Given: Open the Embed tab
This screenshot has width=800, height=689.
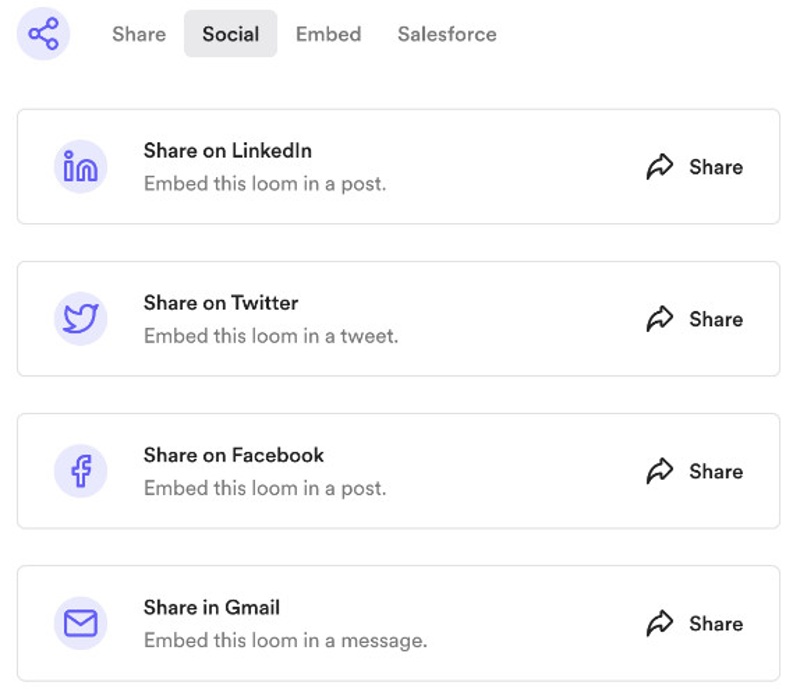Looking at the screenshot, I should pos(329,34).
